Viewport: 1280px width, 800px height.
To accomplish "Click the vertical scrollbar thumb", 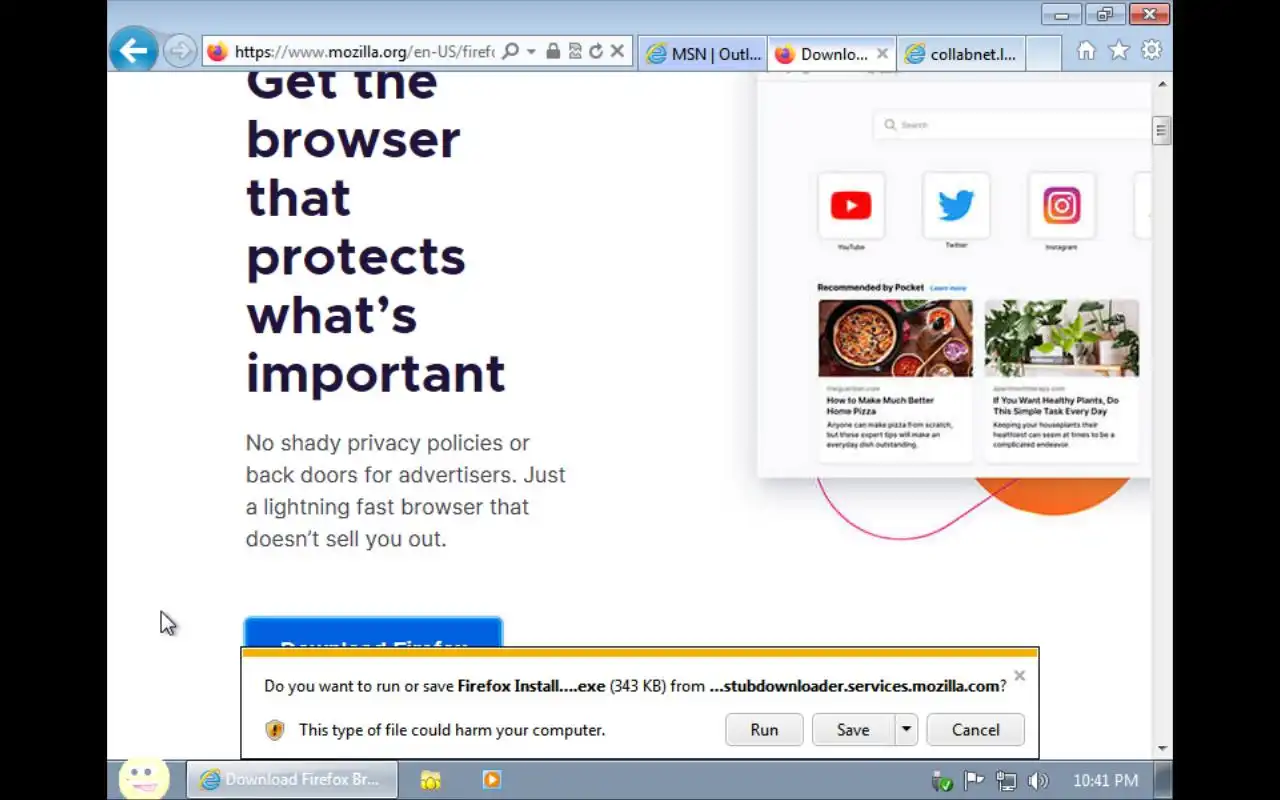I will coord(1161,131).
